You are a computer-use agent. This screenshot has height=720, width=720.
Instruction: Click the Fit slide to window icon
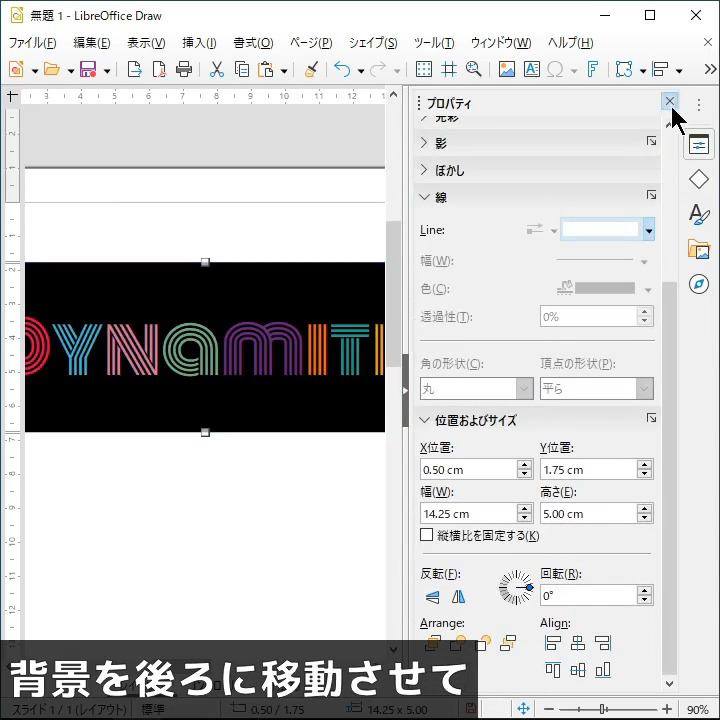coord(523,709)
